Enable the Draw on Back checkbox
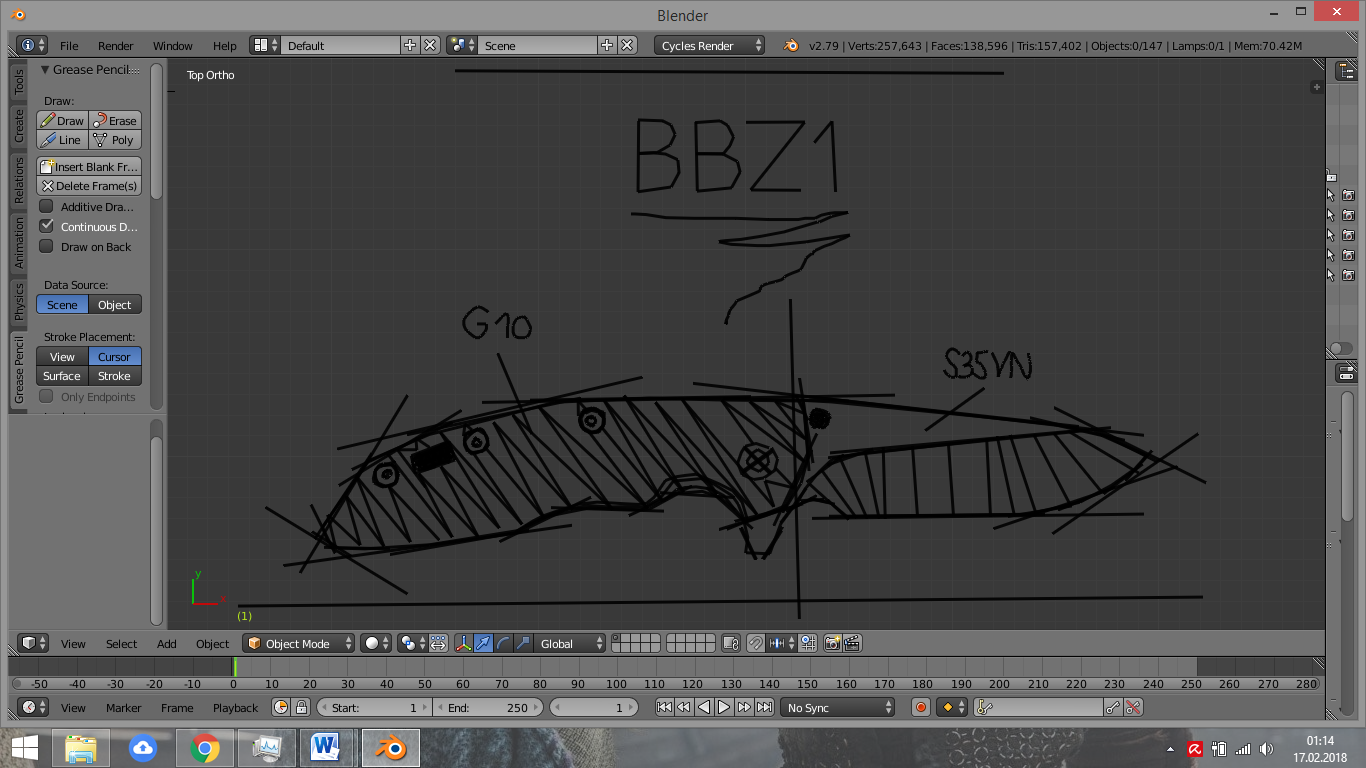Screen dimensions: 1366x768 tap(46, 247)
